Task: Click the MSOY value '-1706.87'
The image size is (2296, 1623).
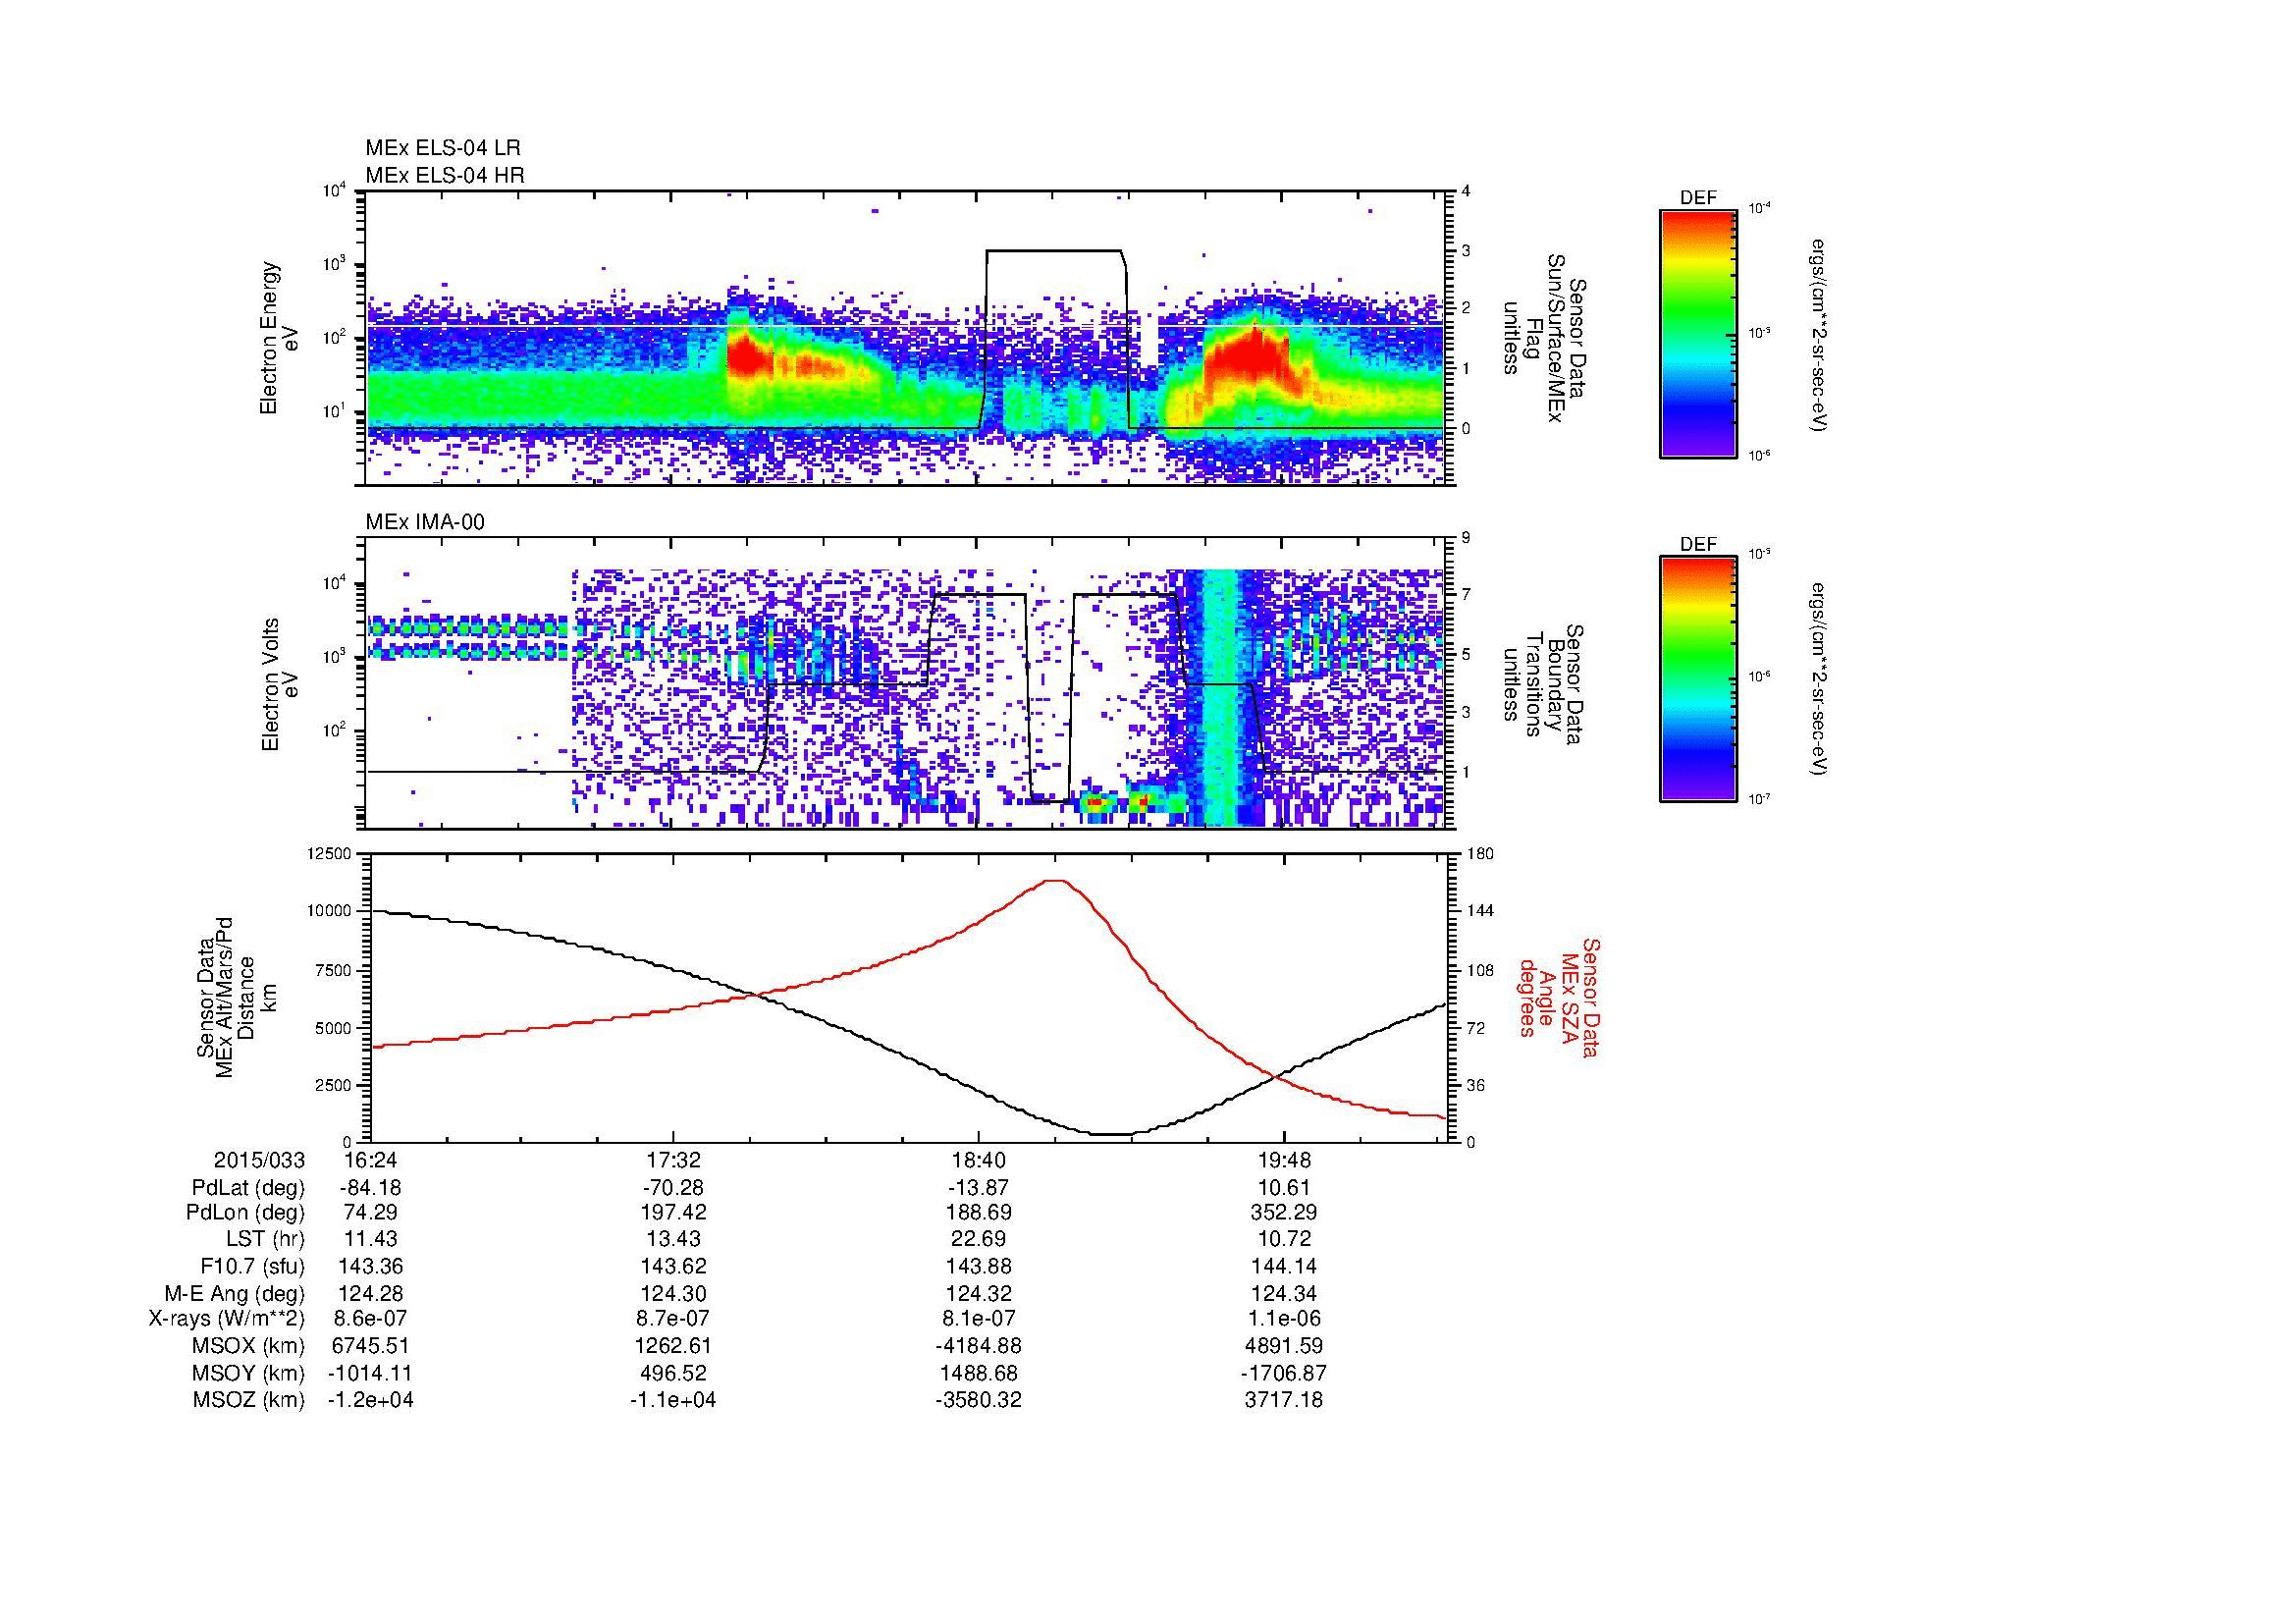Action: (x=1283, y=1373)
